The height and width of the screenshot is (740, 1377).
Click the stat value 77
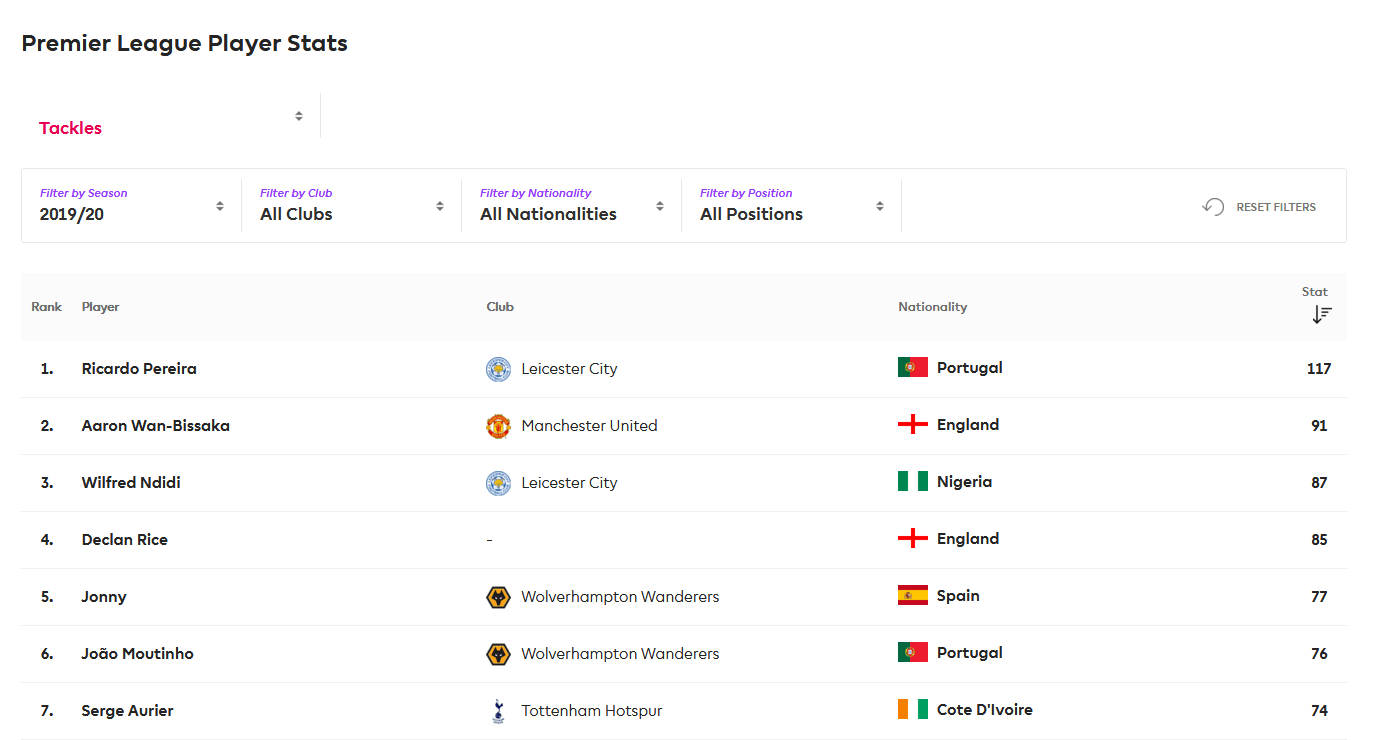[1319, 597]
